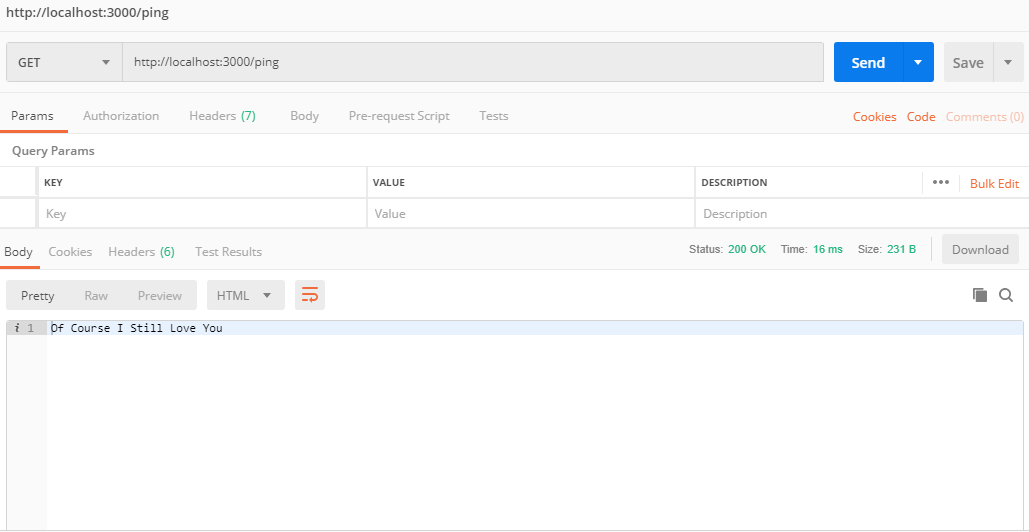Expand the Send button dropdown arrow
Screen dimensions: 1029x532
pos(918,62)
